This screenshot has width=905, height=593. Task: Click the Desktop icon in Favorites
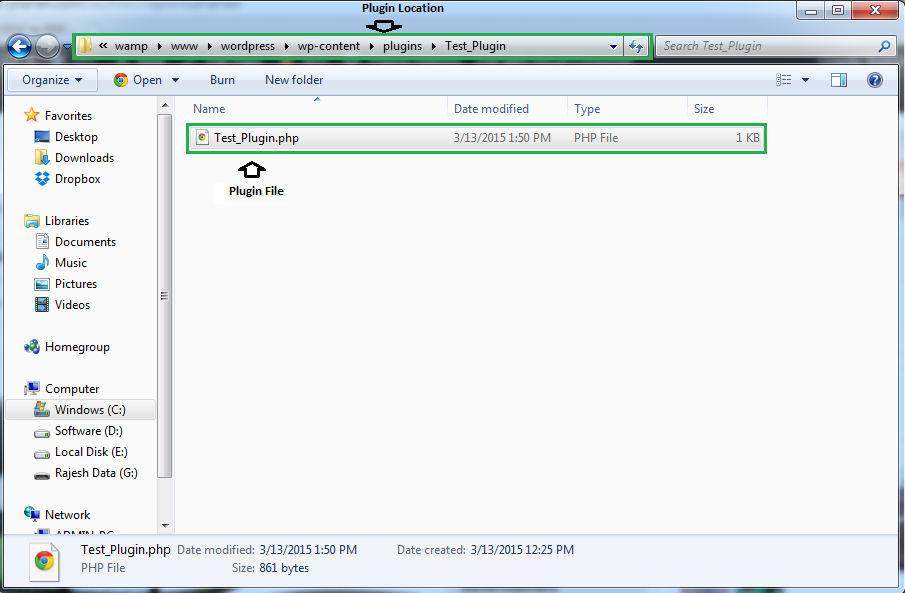tap(42, 137)
